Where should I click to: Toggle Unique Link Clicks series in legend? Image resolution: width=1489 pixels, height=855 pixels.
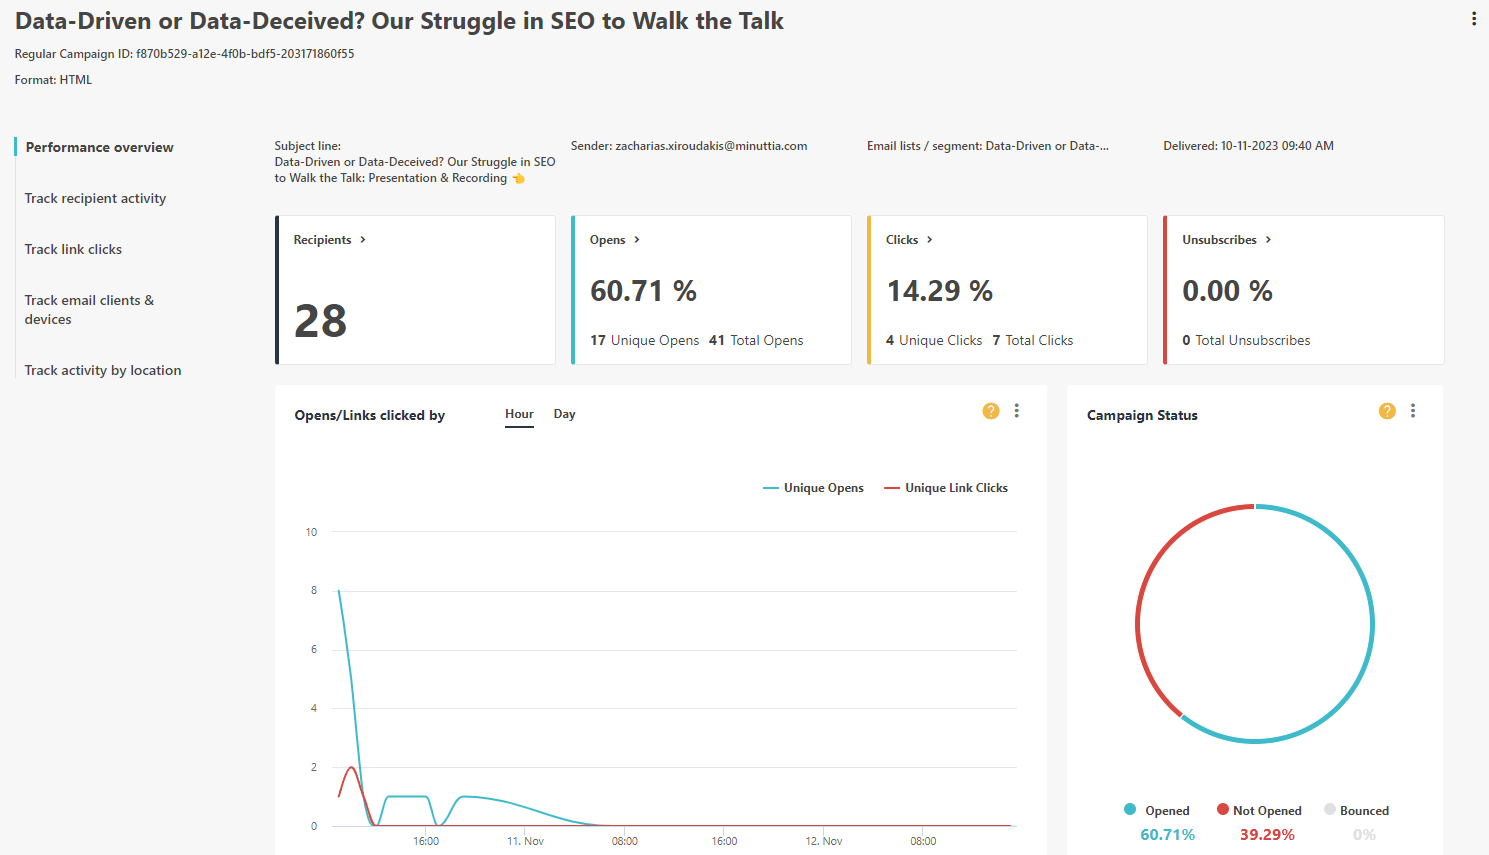point(946,488)
